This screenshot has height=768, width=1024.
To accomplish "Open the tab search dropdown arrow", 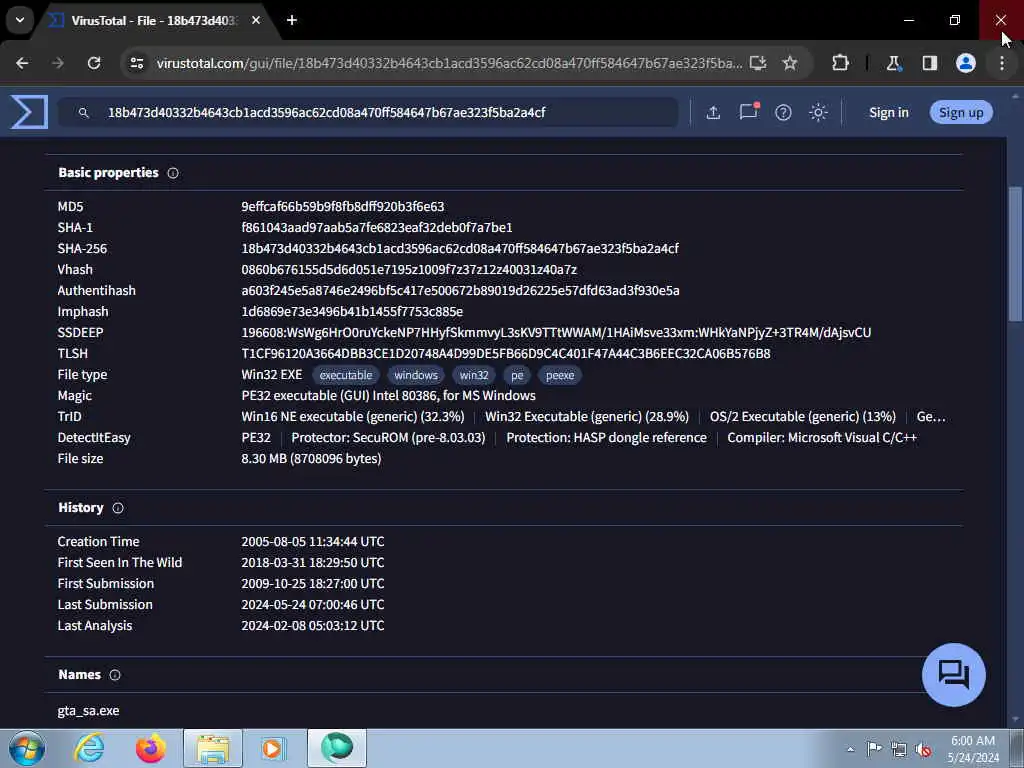I will (20, 20).
